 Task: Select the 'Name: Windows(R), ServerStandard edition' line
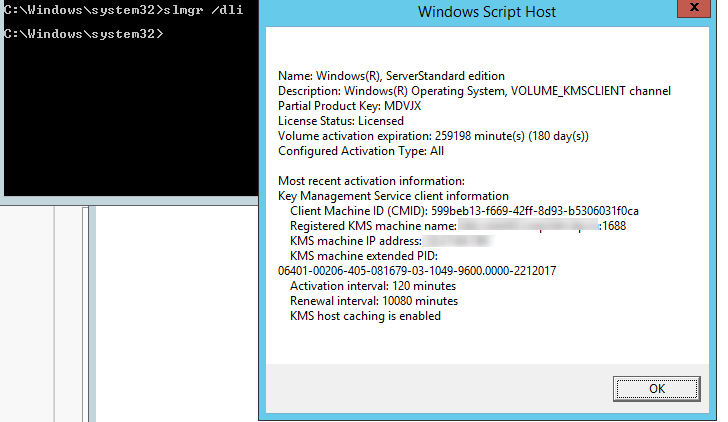coord(391,76)
